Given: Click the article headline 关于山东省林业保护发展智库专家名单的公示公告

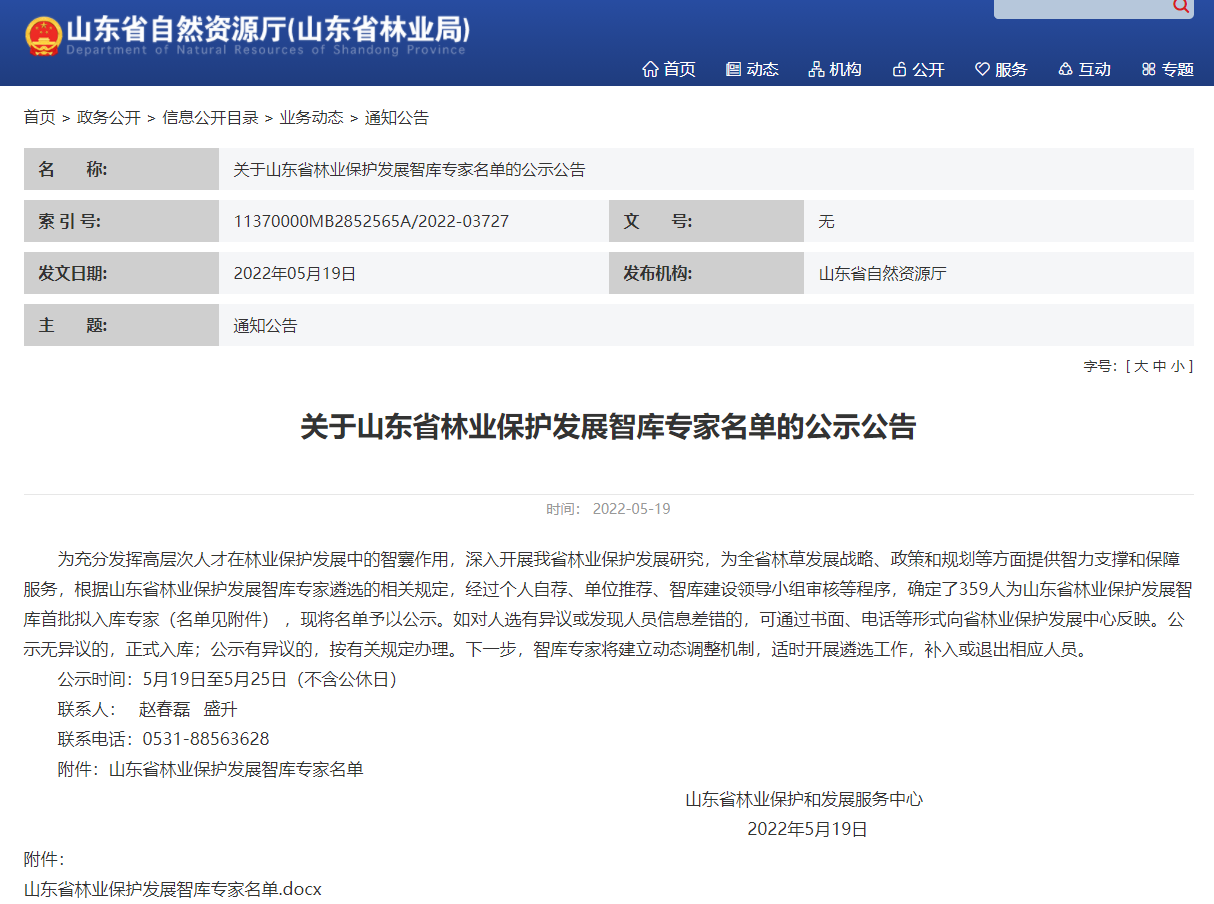Looking at the screenshot, I should 608,427.
